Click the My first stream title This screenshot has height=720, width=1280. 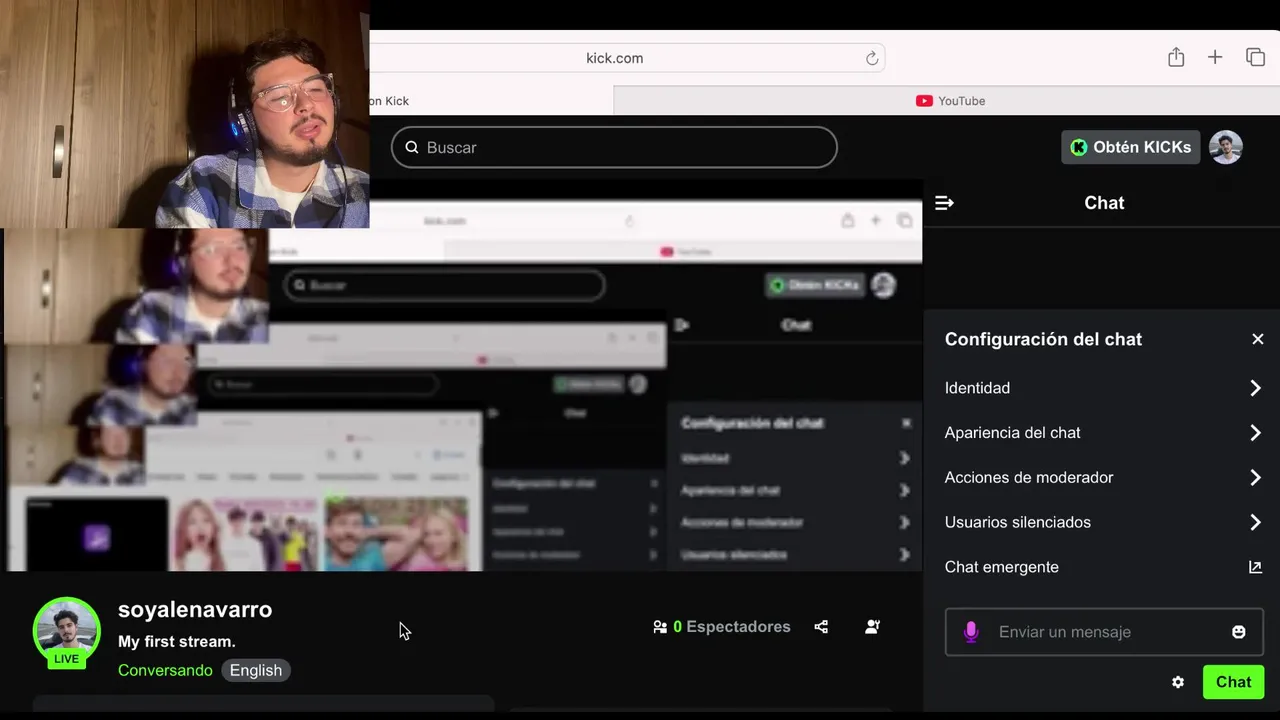pyautogui.click(x=177, y=641)
